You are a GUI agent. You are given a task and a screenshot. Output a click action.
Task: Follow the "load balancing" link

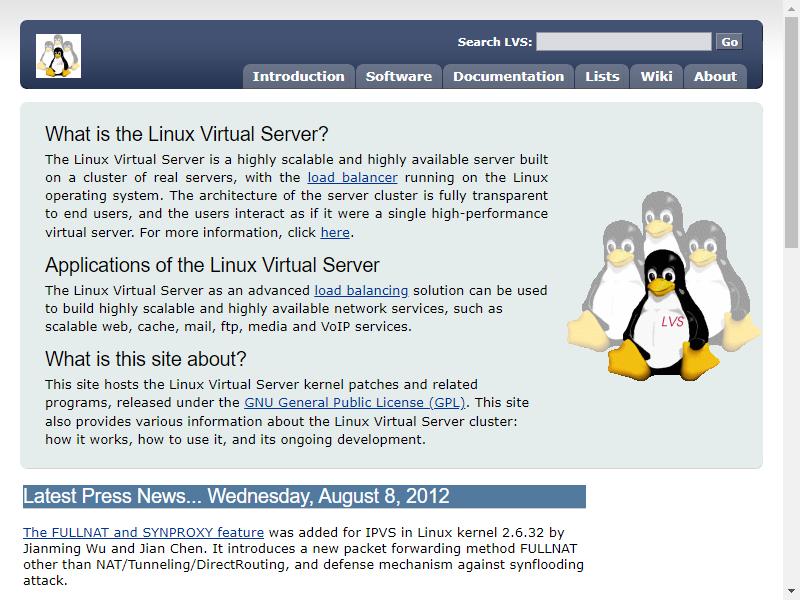(x=361, y=290)
